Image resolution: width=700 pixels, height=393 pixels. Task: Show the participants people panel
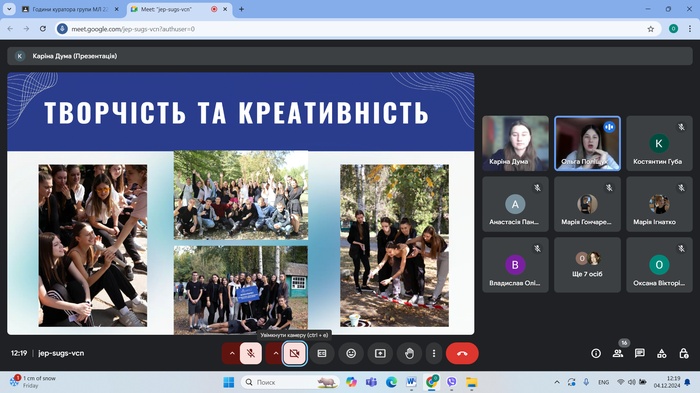pos(618,353)
